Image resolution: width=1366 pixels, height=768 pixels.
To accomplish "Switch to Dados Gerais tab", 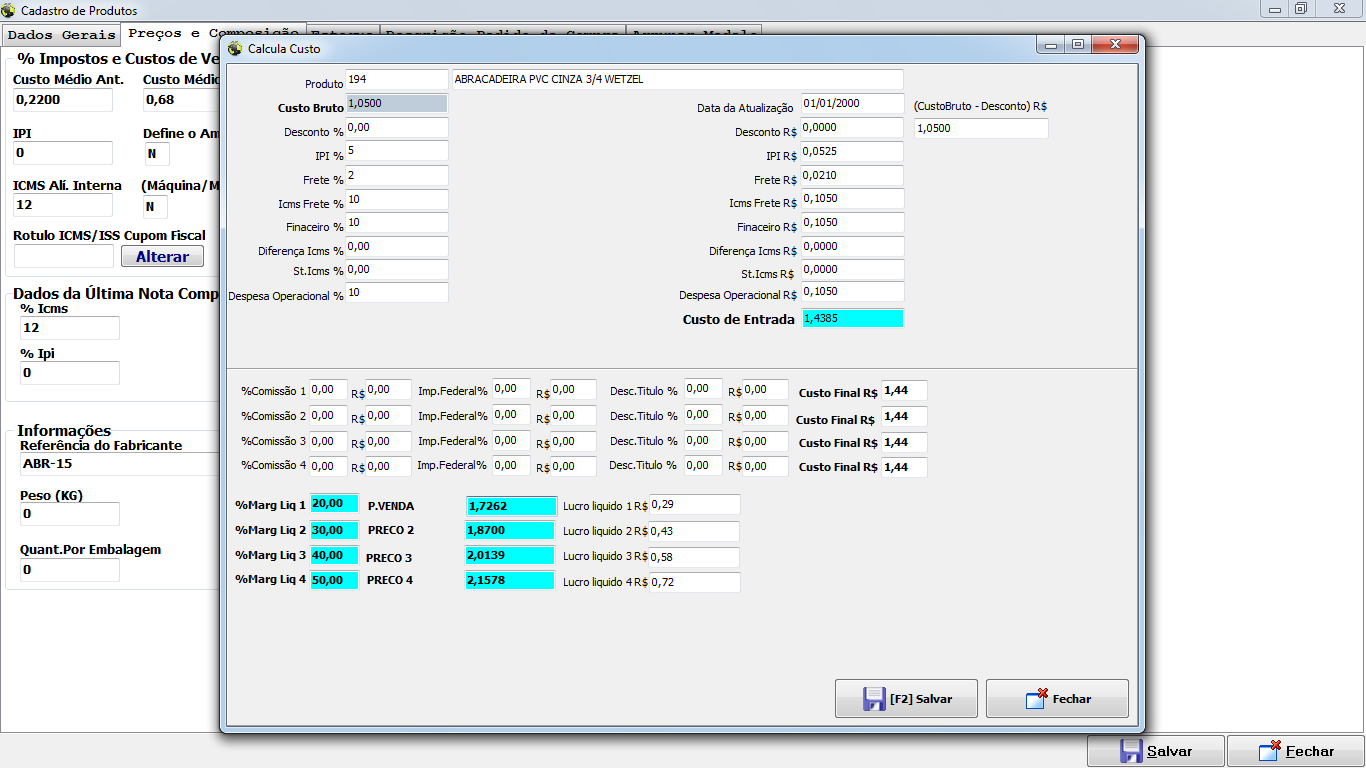I will [60, 35].
